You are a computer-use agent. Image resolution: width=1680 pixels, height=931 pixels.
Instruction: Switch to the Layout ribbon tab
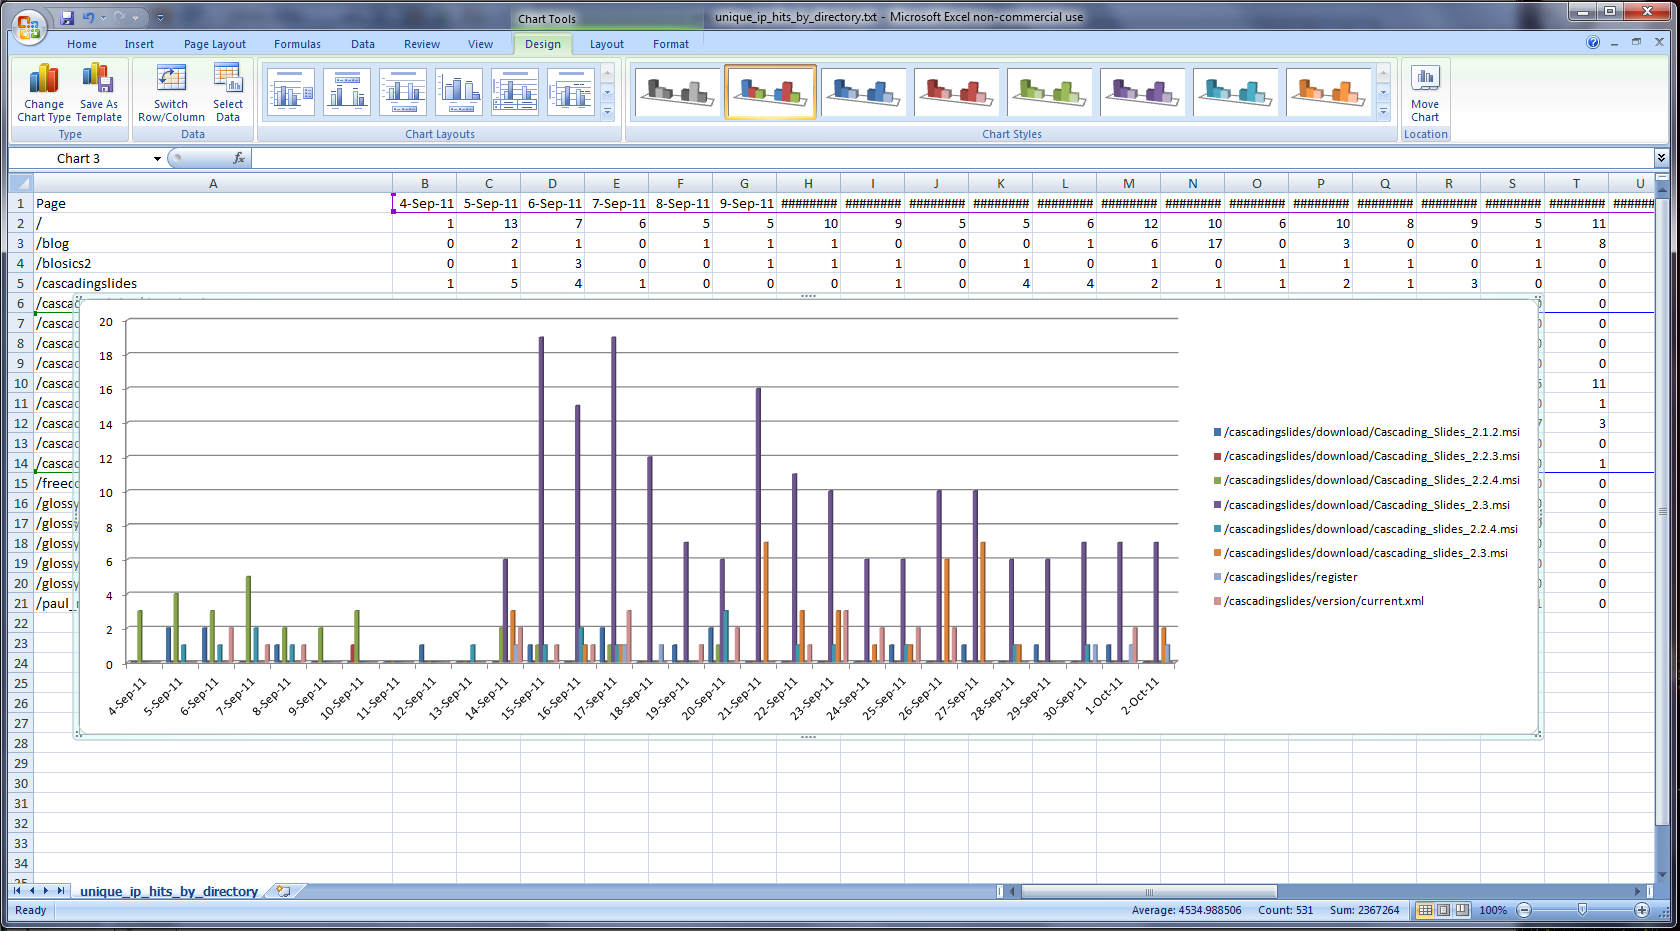pos(606,44)
